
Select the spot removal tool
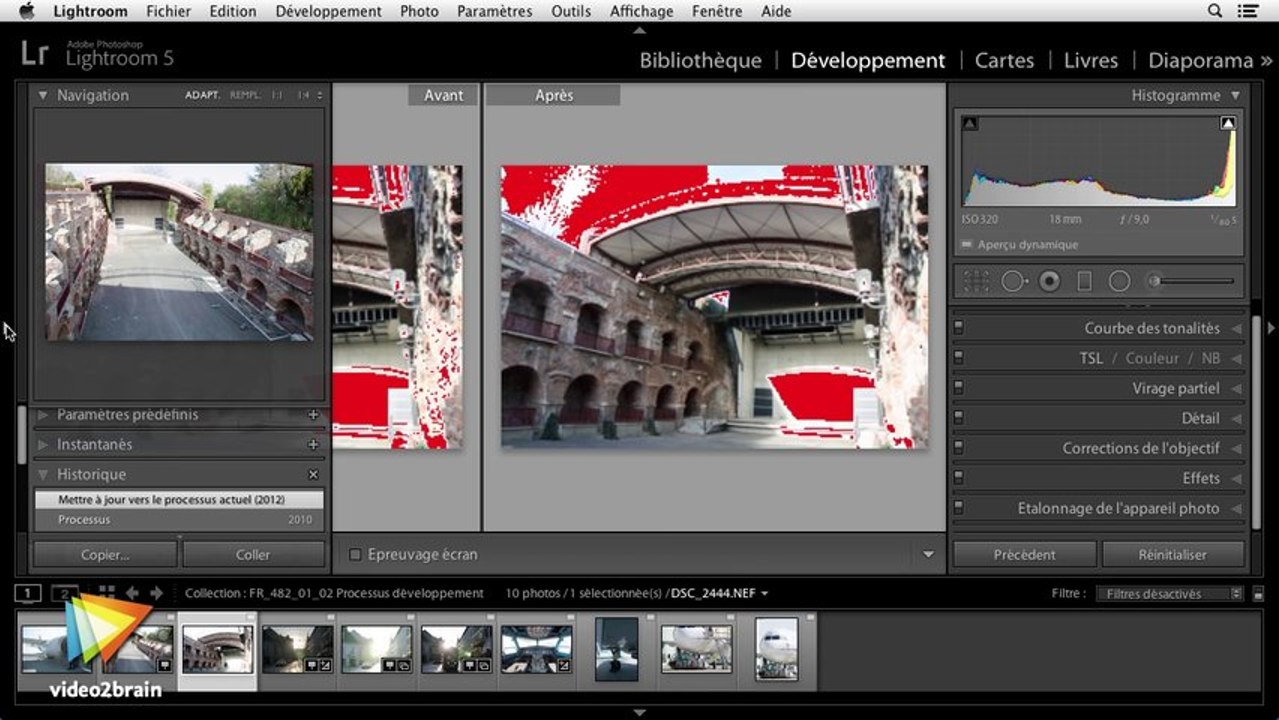tap(1014, 281)
